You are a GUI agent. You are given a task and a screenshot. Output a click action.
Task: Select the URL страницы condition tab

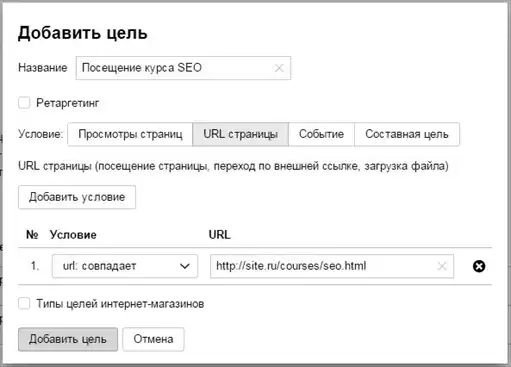click(x=240, y=134)
